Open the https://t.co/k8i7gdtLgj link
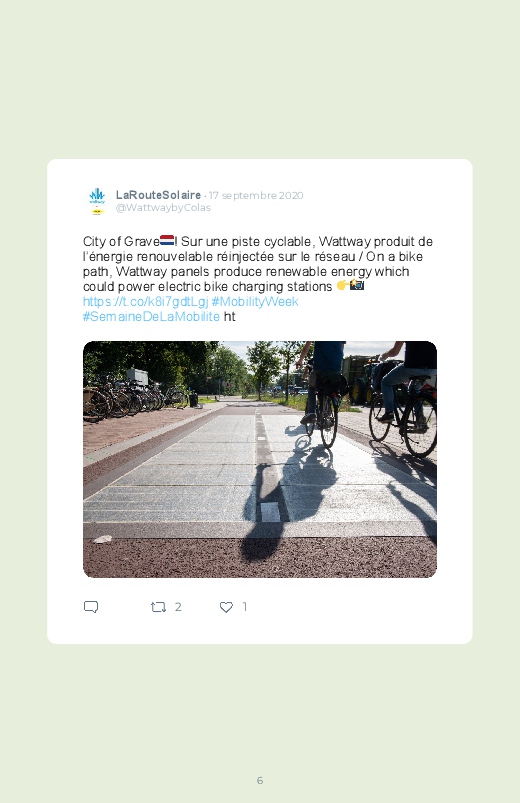 point(145,302)
